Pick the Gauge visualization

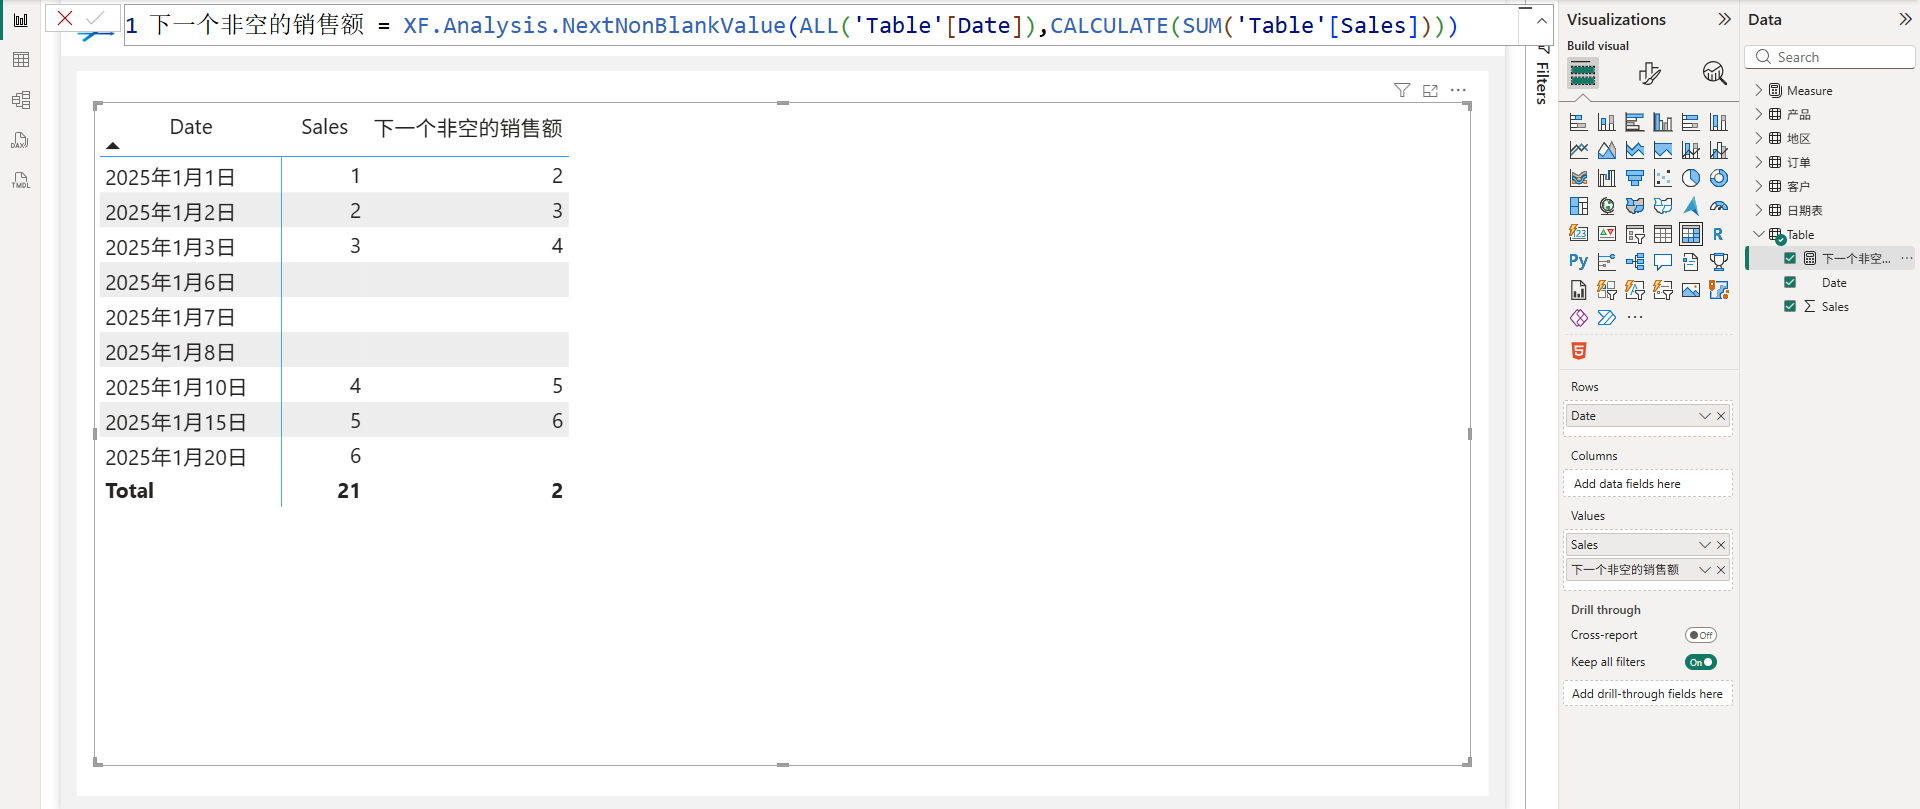(x=1718, y=206)
